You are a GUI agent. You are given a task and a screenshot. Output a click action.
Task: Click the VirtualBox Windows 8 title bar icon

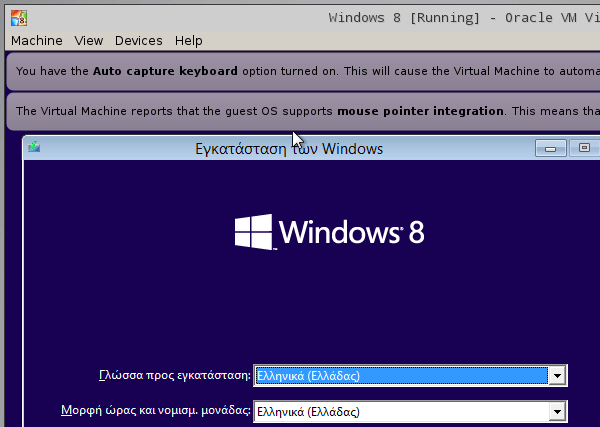19,18
